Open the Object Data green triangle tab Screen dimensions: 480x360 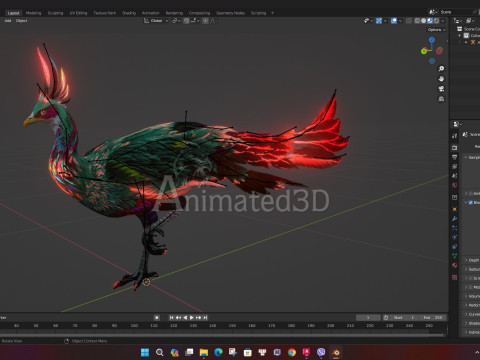point(455,256)
